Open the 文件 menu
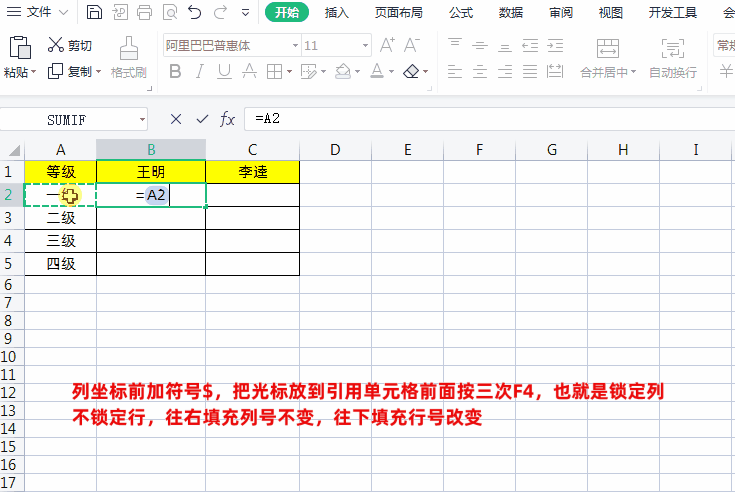 (38, 12)
